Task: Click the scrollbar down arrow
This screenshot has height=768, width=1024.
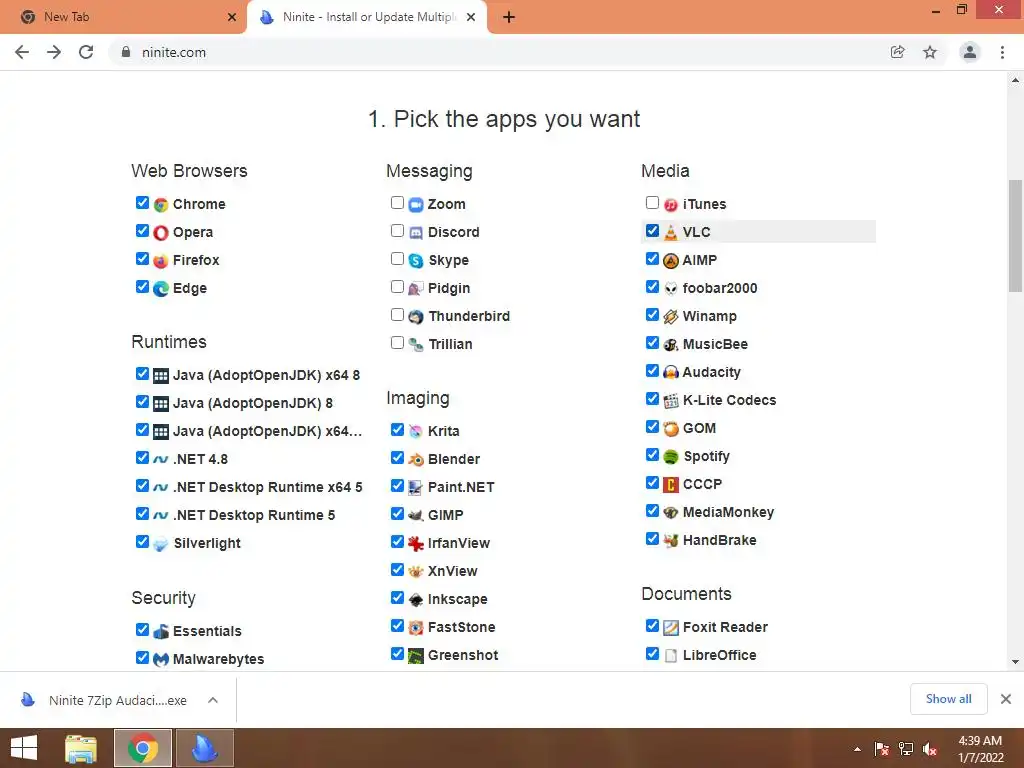Action: pyautogui.click(x=1015, y=662)
